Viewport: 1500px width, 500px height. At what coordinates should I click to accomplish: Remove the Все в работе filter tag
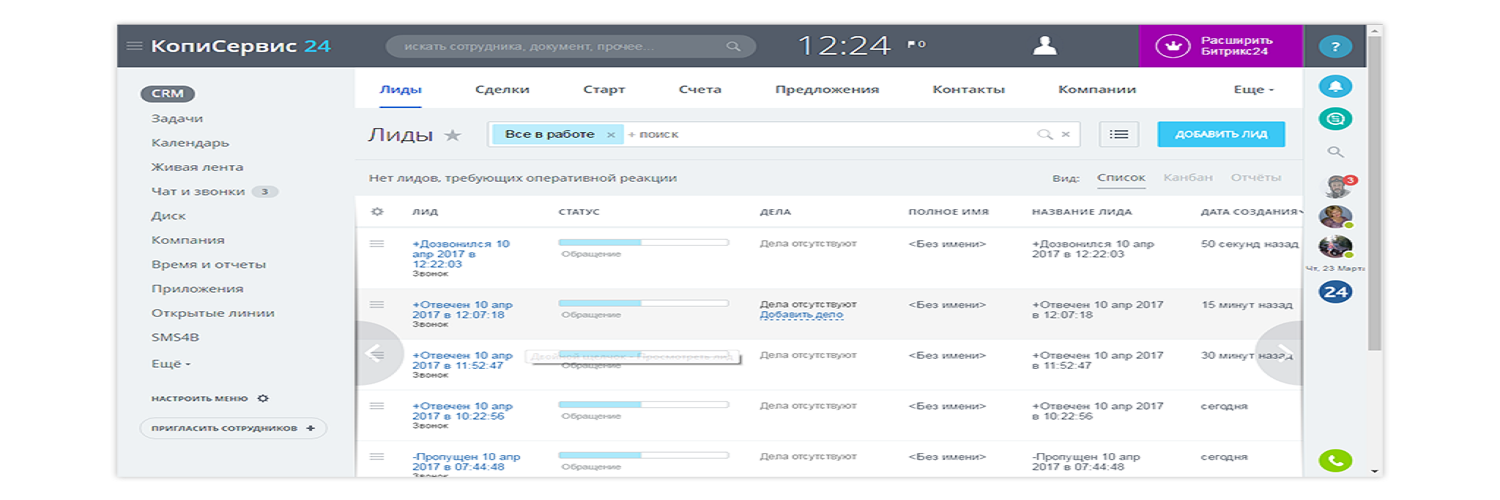pyautogui.click(x=610, y=134)
